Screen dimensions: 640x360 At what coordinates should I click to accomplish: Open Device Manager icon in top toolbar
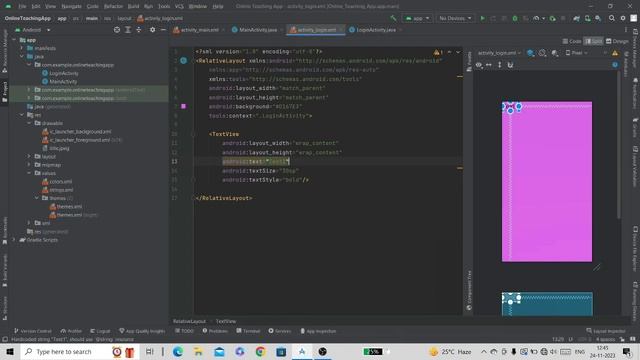tap(587, 18)
